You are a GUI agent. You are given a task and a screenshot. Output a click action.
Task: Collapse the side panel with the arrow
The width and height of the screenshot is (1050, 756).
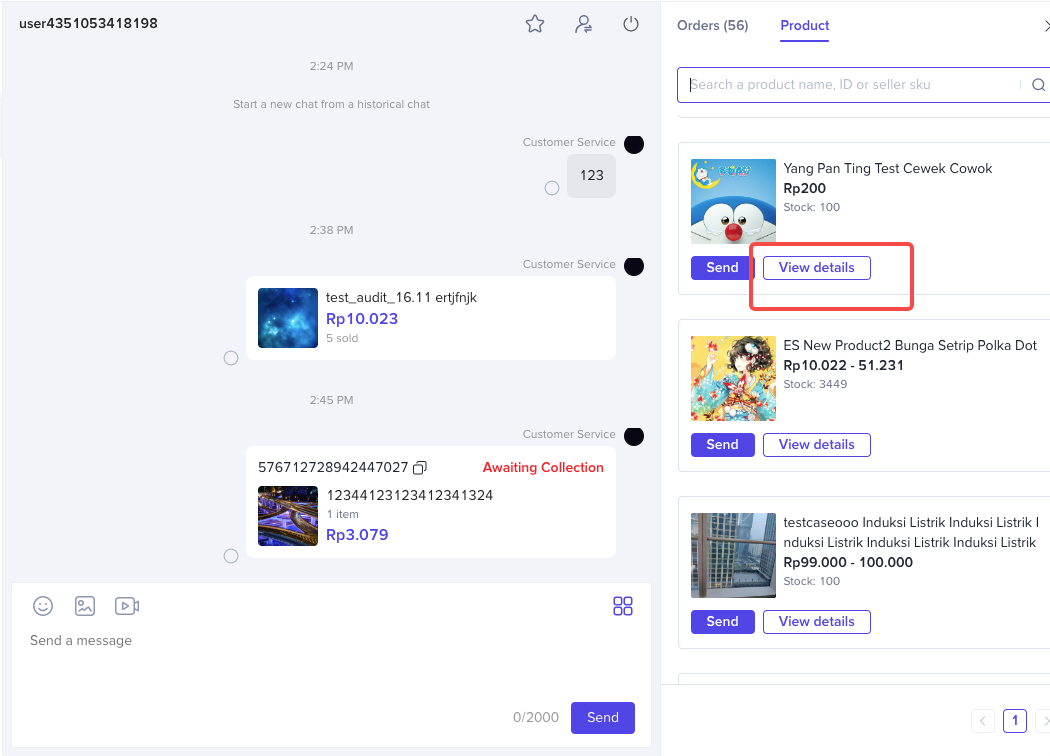click(1044, 26)
